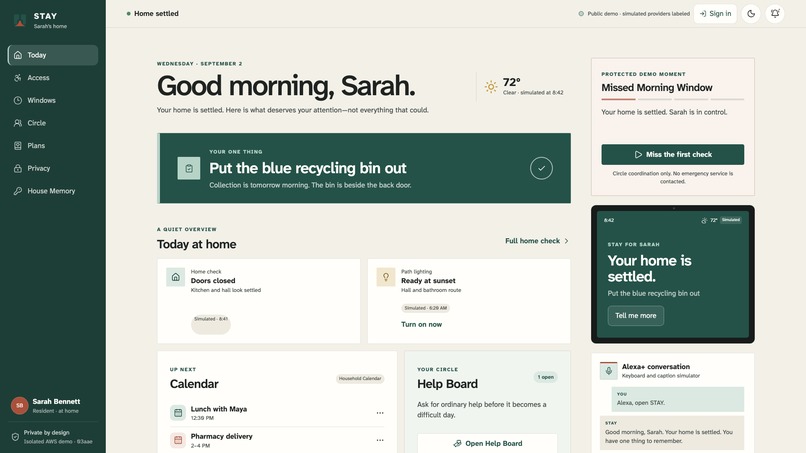The height and width of the screenshot is (453, 806).
Task: Click the Doors closed card title
Action: [213, 281]
